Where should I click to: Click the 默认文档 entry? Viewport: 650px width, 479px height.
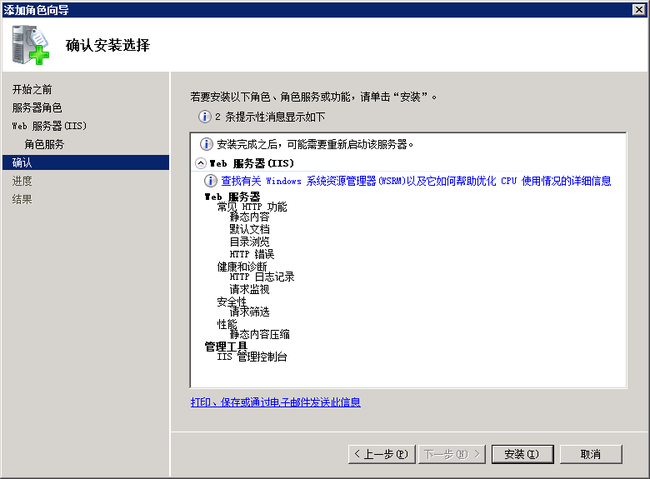click(x=249, y=229)
